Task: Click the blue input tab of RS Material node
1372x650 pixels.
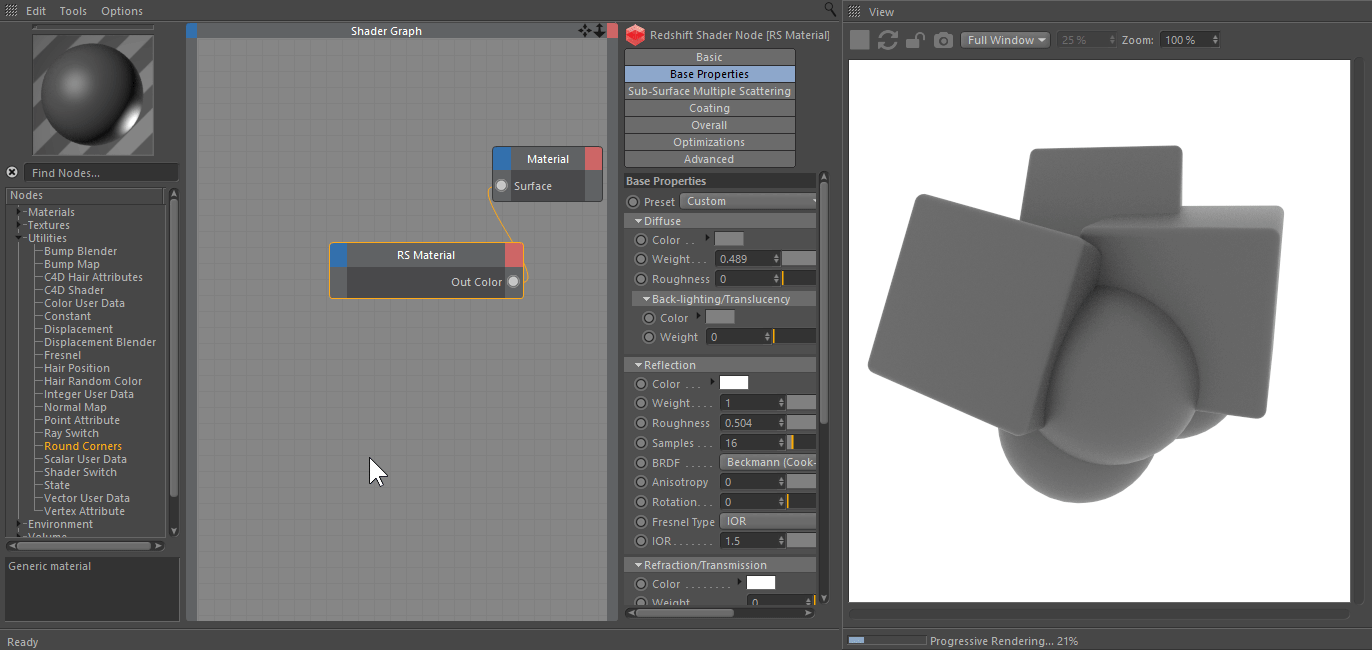Action: [x=339, y=255]
